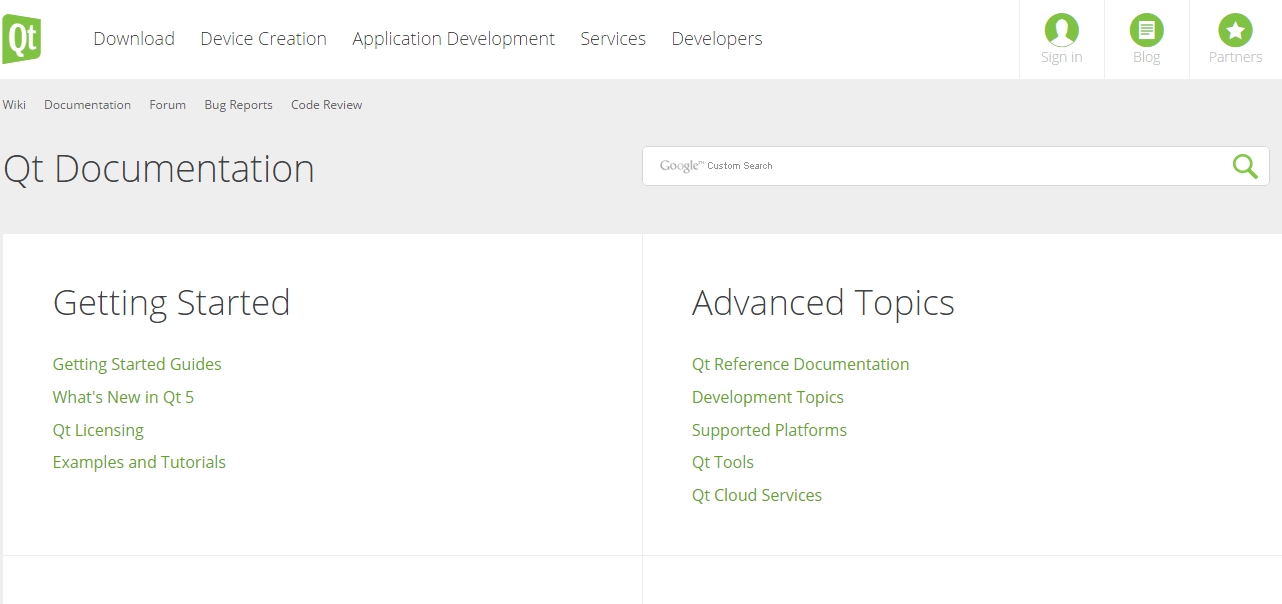View the Qt Licensing page
The height and width of the screenshot is (604, 1282).
coord(98,430)
